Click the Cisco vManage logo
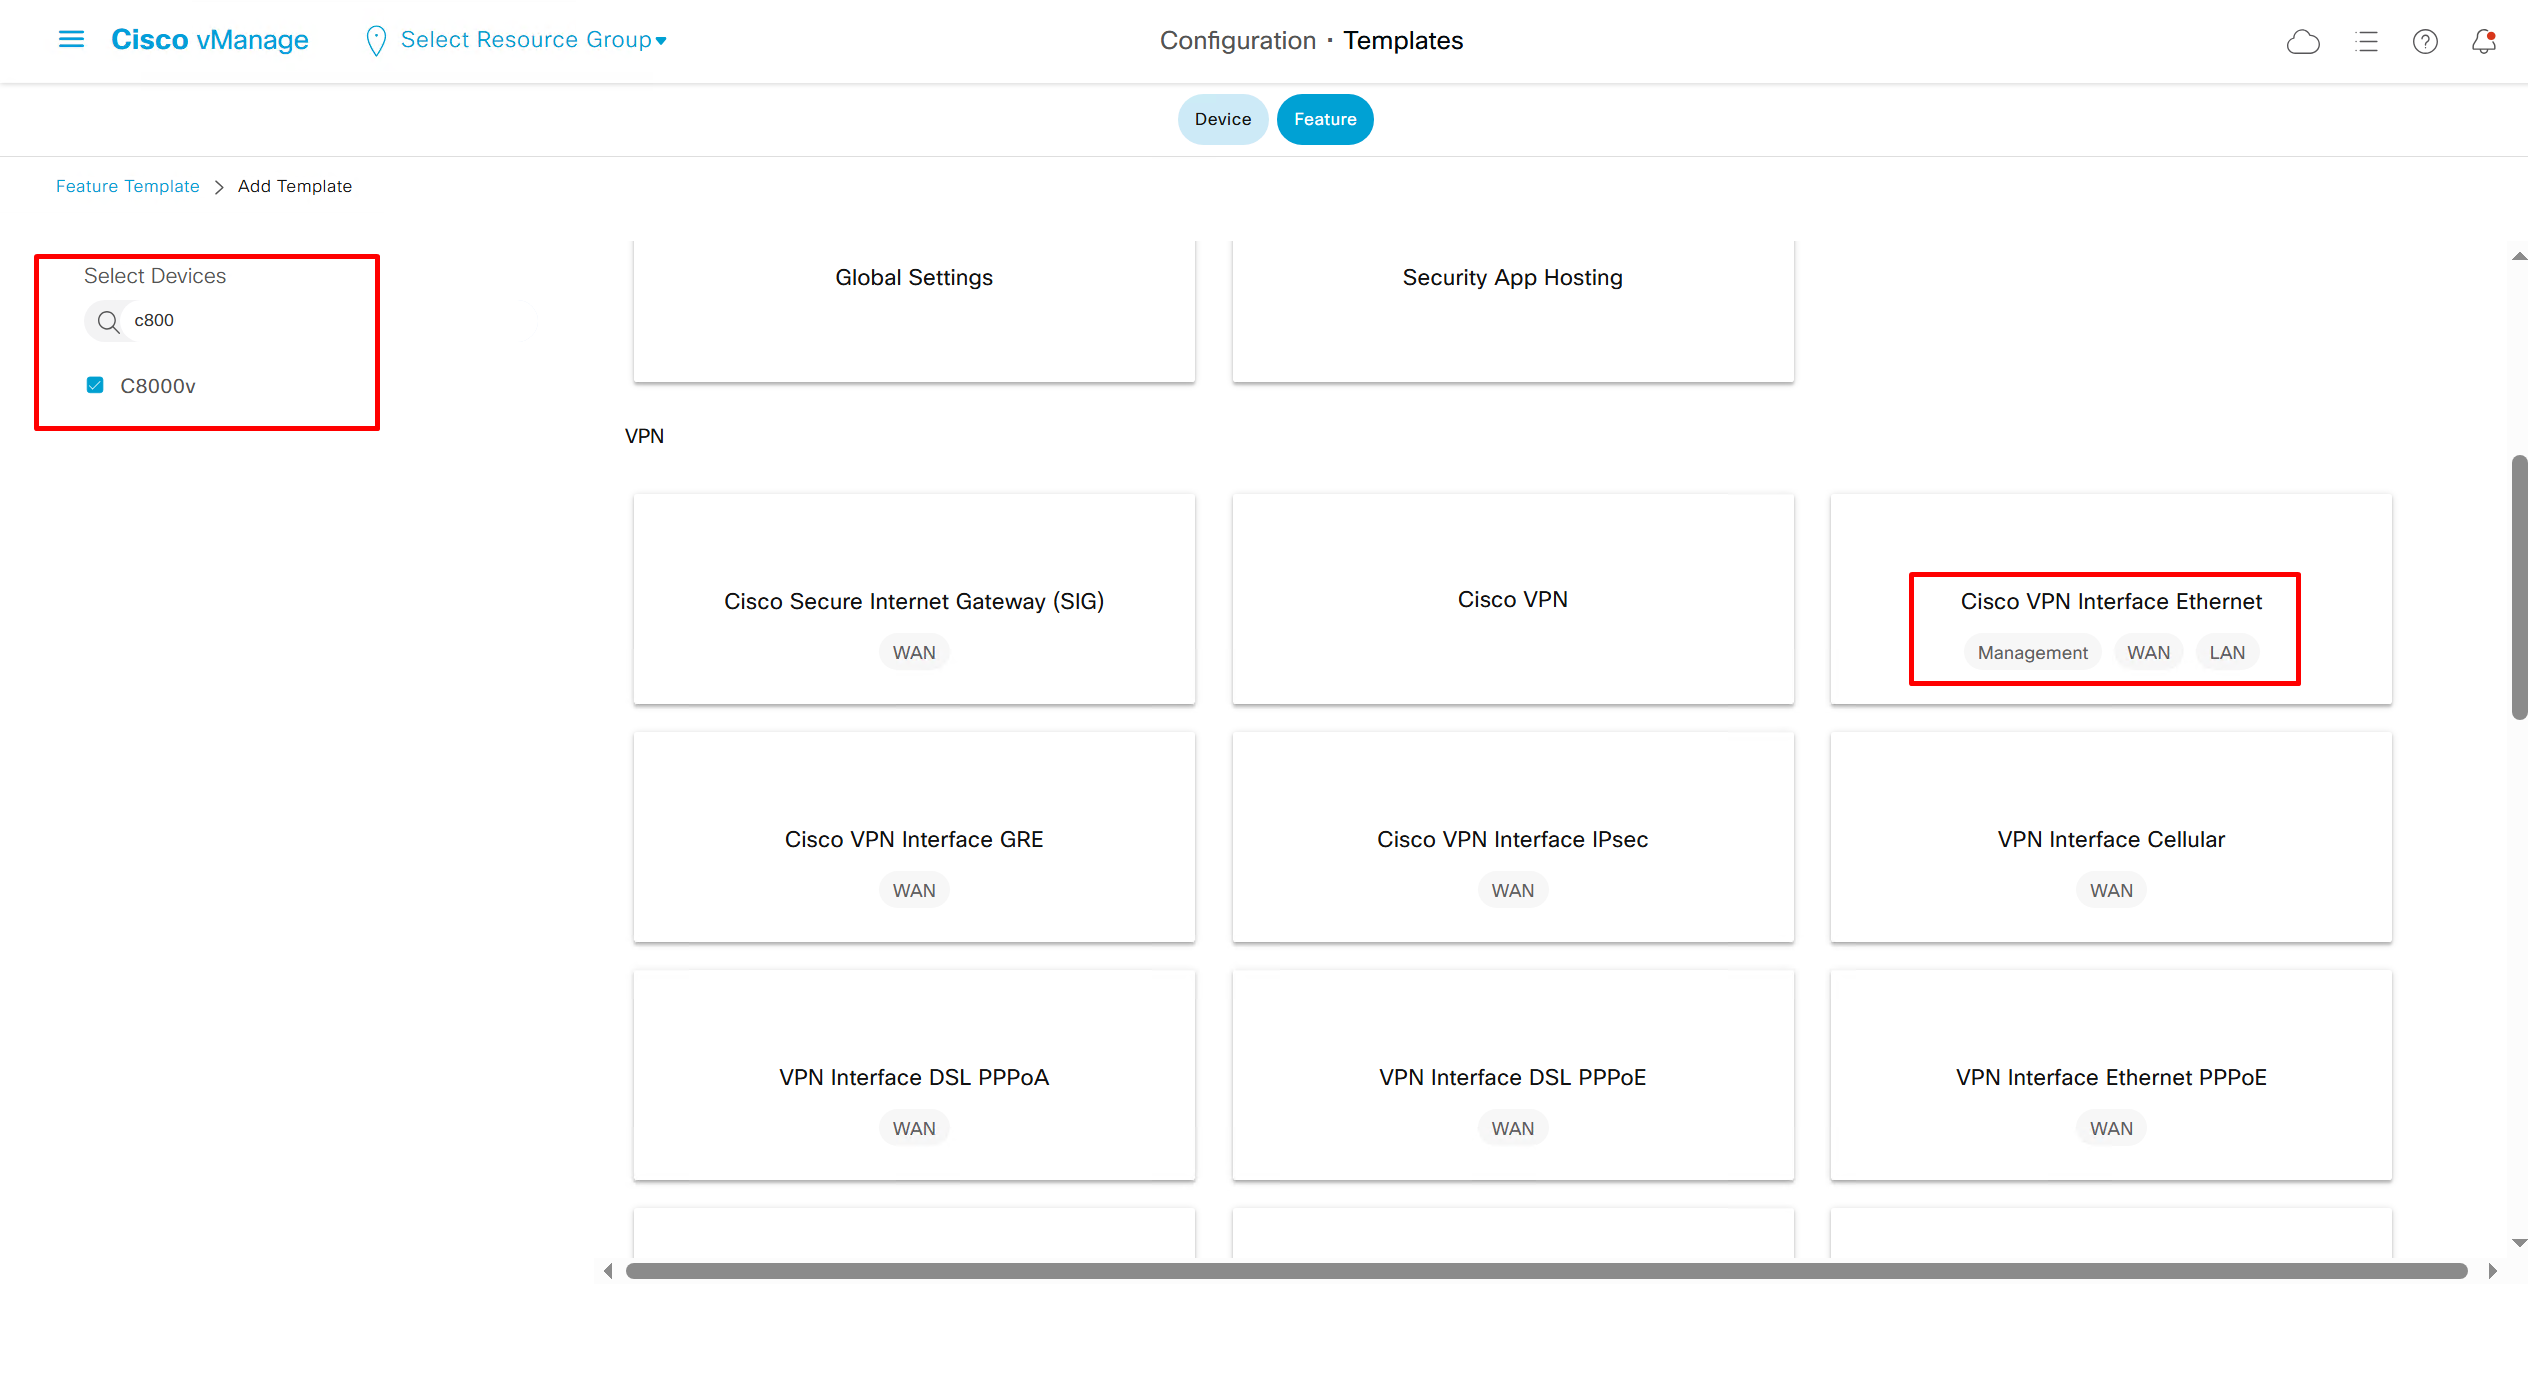 (x=210, y=40)
